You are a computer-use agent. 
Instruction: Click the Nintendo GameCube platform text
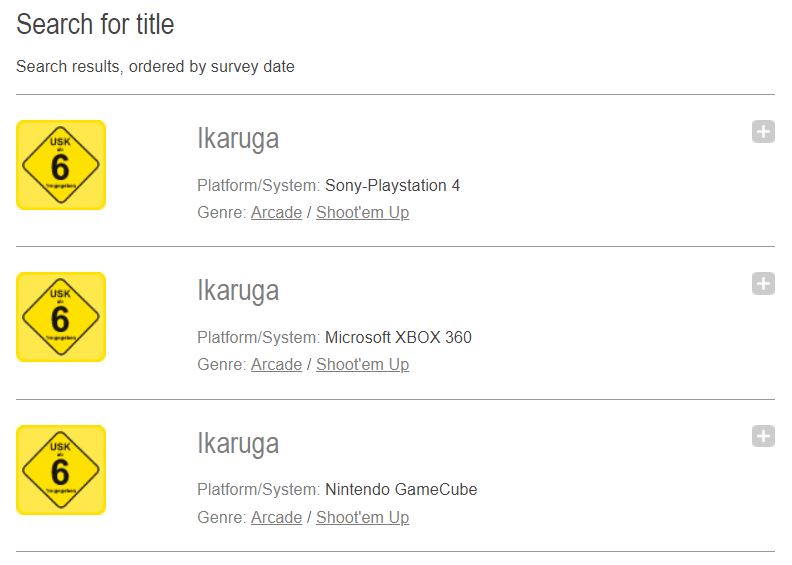tap(401, 490)
